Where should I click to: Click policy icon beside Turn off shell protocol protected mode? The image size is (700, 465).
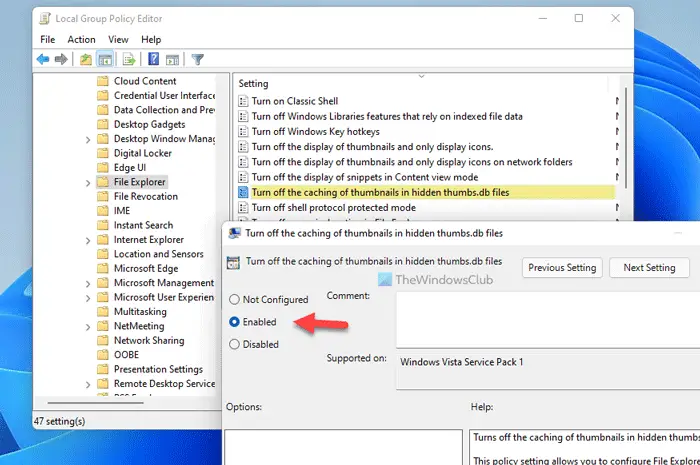[x=243, y=208]
